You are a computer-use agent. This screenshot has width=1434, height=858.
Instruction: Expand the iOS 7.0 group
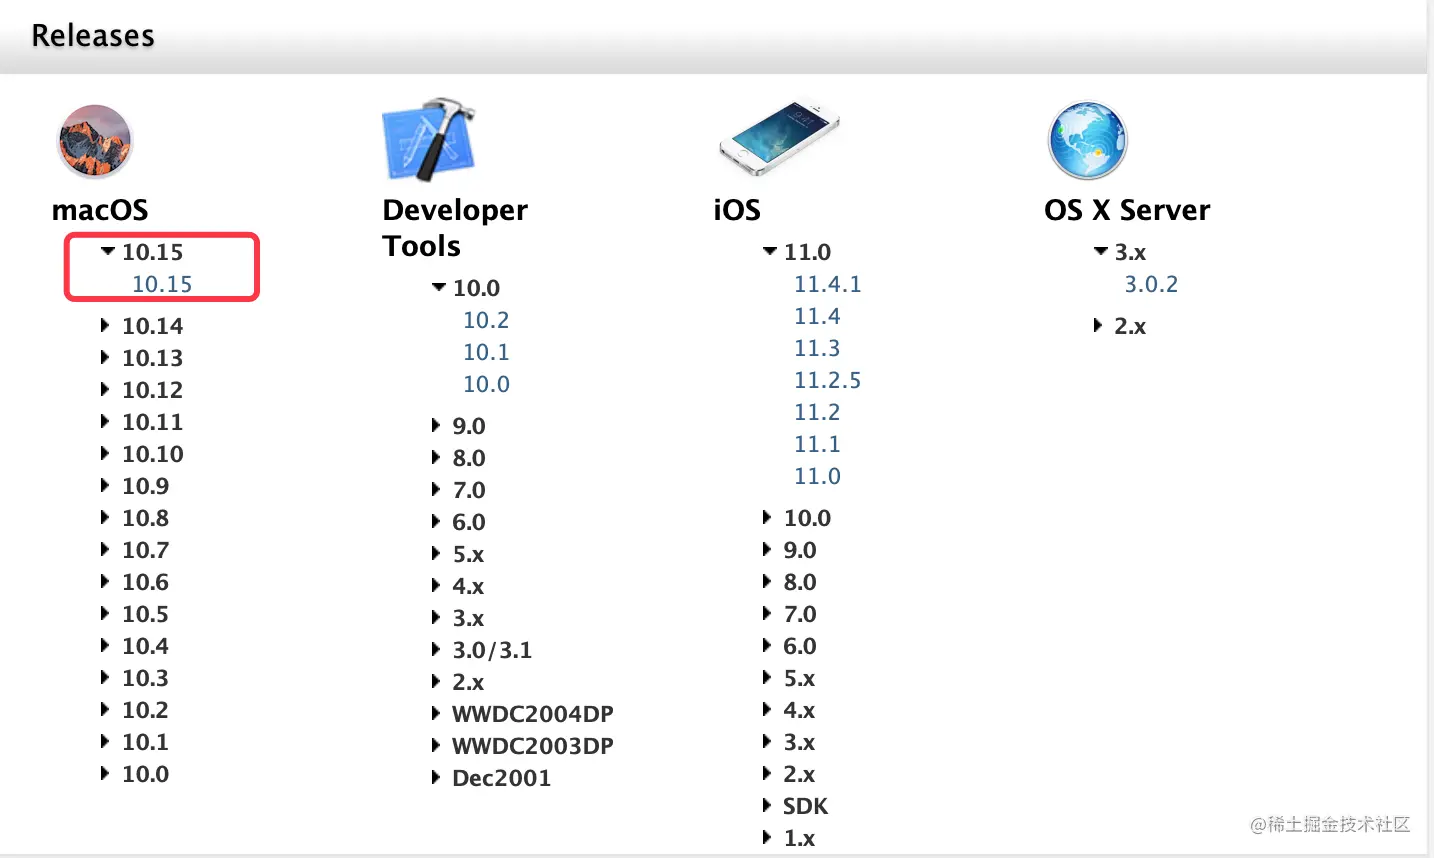coord(767,613)
